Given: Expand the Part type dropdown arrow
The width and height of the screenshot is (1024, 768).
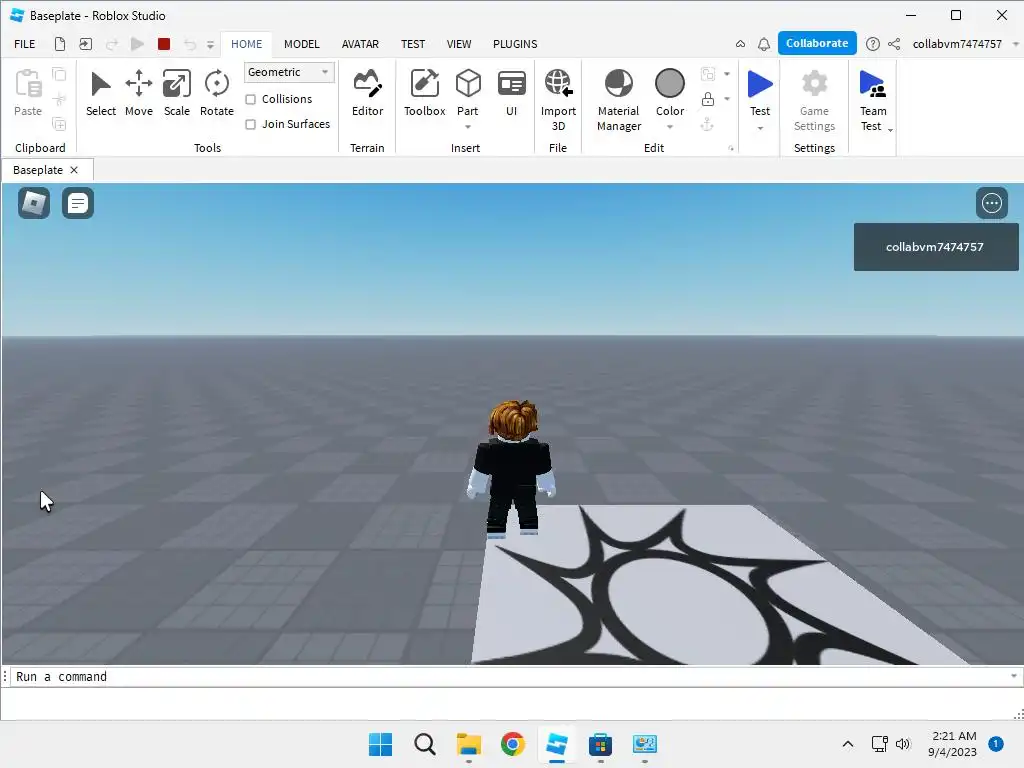Looking at the screenshot, I should [468, 127].
